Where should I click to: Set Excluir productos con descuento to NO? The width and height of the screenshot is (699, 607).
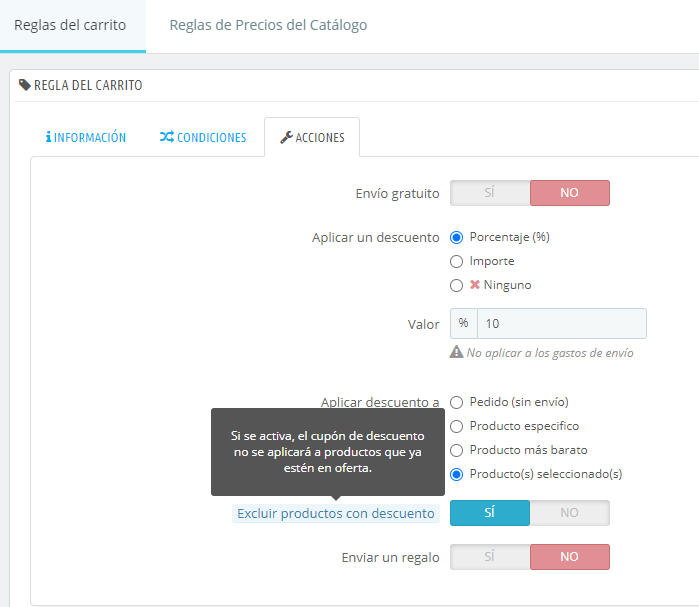pos(569,513)
